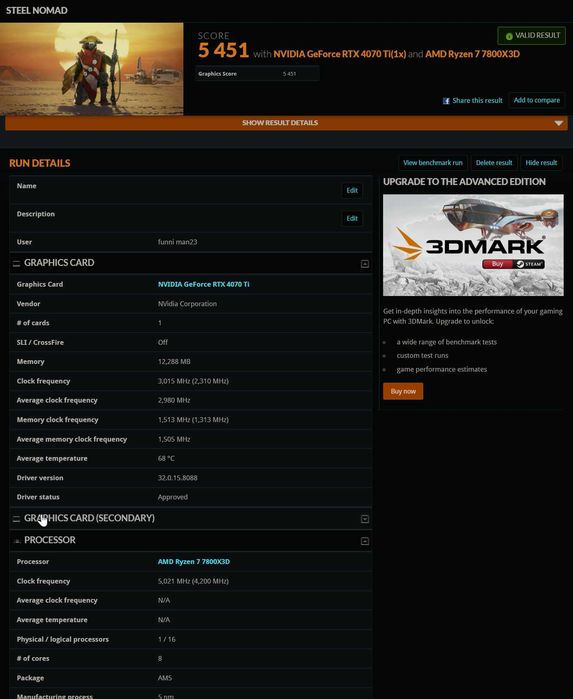Click the average memory clock 1,505 MHz value
573x699 pixels.
(174, 440)
